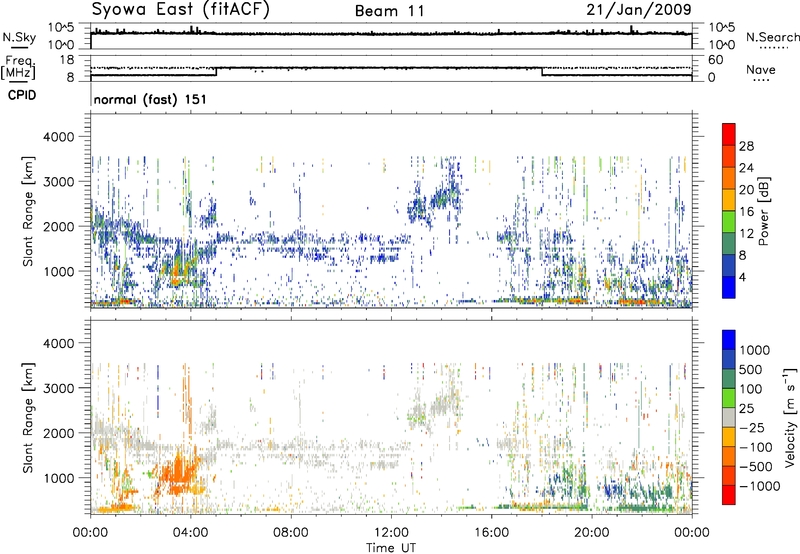Select the '04:00' time tick label

point(191,533)
